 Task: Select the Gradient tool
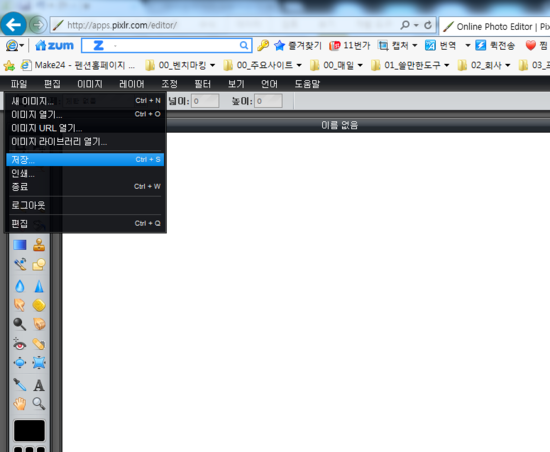click(x=20, y=245)
